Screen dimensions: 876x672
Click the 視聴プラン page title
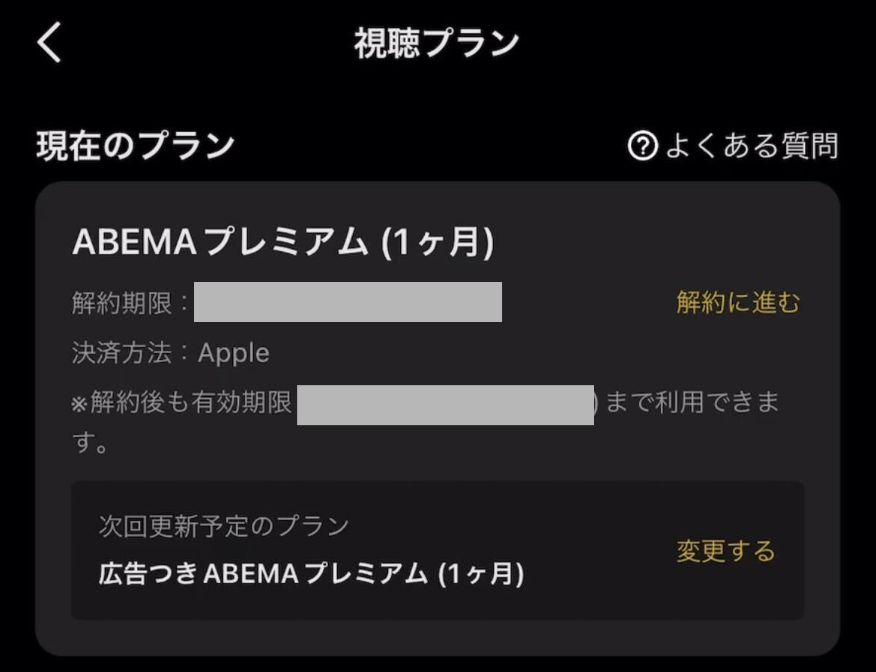(x=437, y=44)
